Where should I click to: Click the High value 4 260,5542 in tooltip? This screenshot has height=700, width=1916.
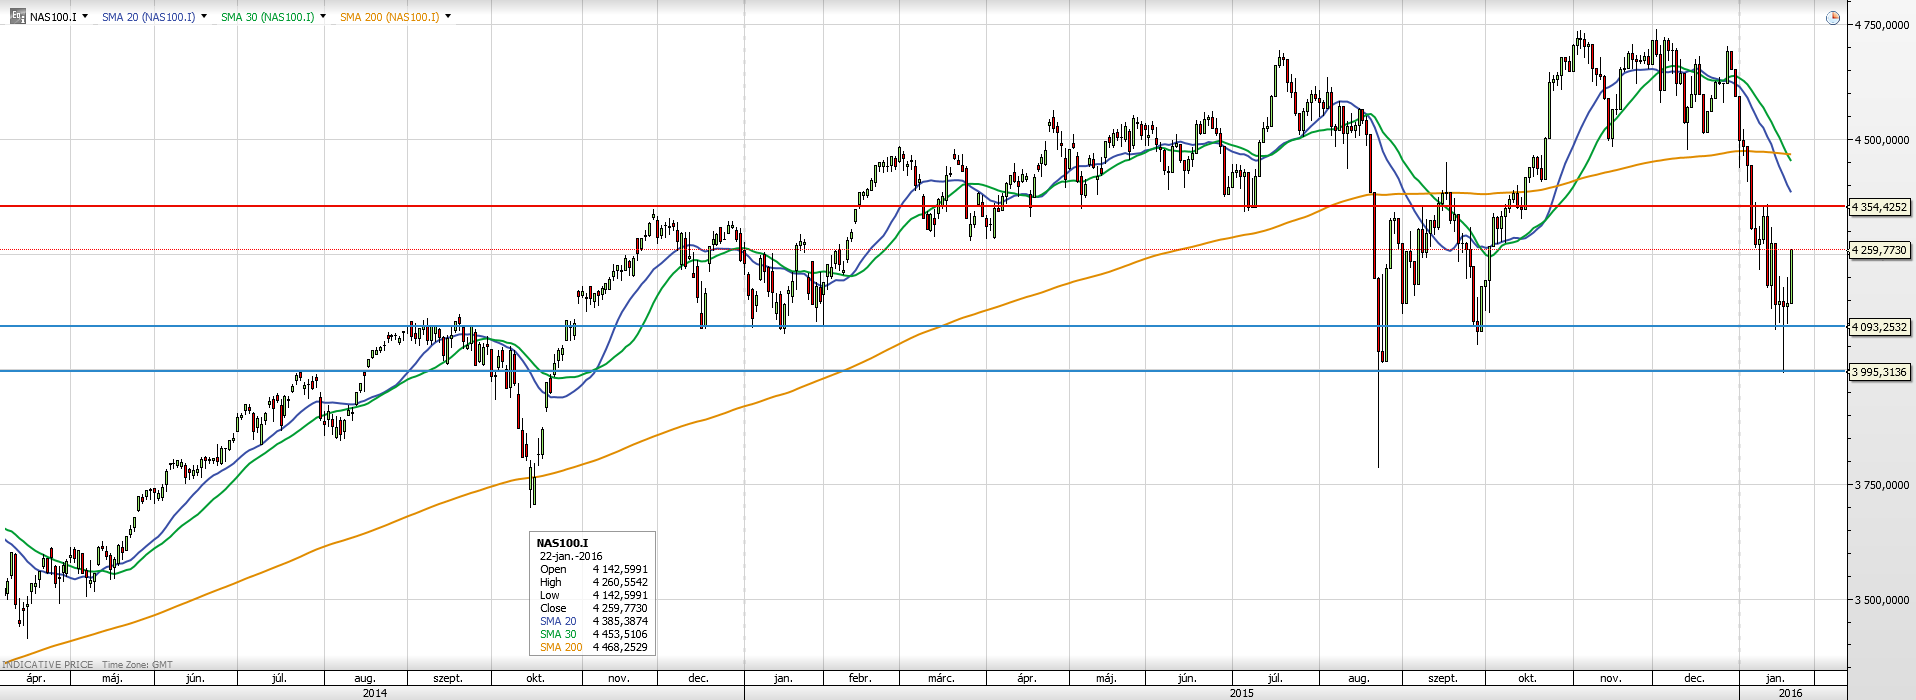click(x=620, y=582)
